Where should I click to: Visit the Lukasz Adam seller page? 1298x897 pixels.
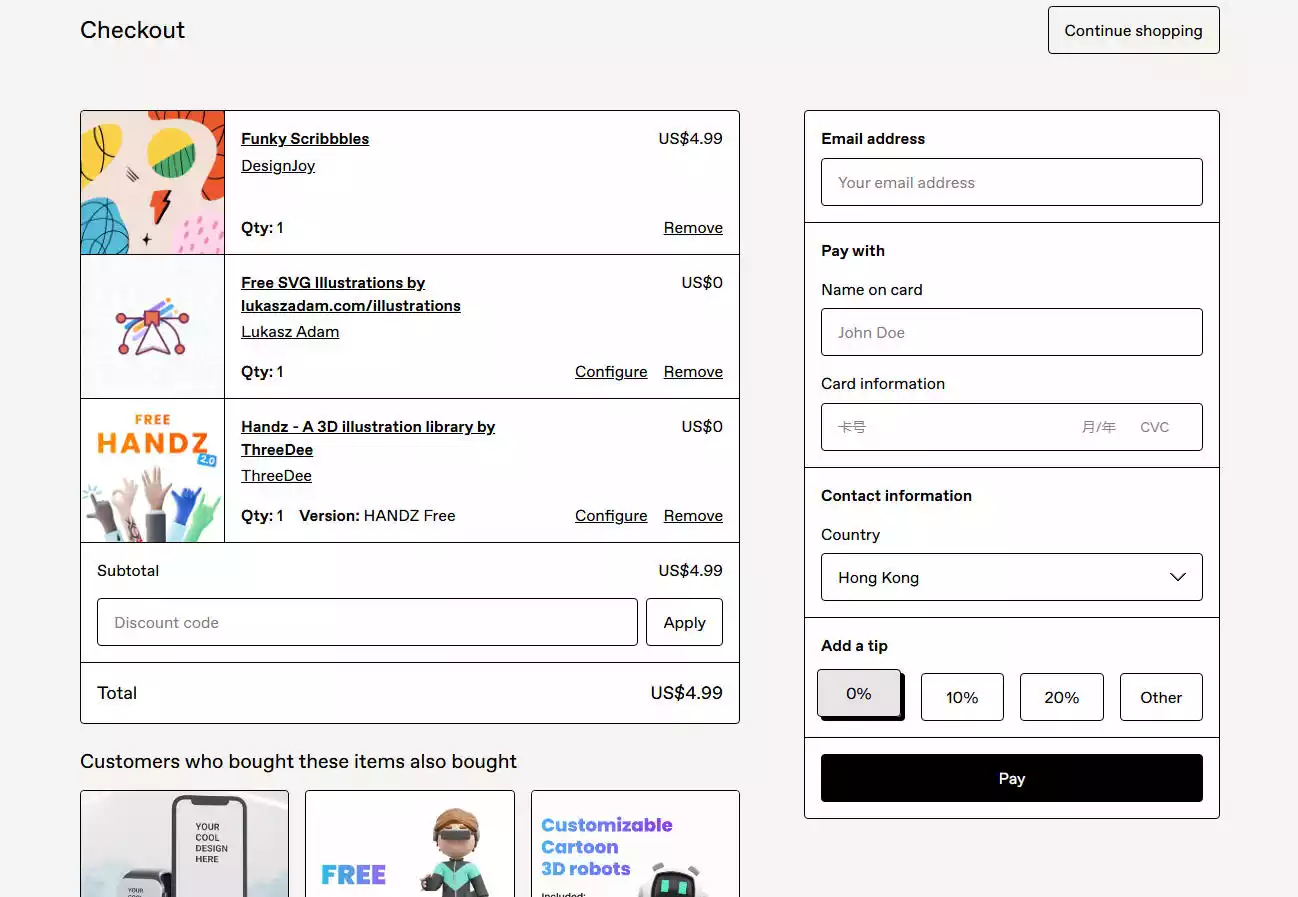[x=290, y=332]
